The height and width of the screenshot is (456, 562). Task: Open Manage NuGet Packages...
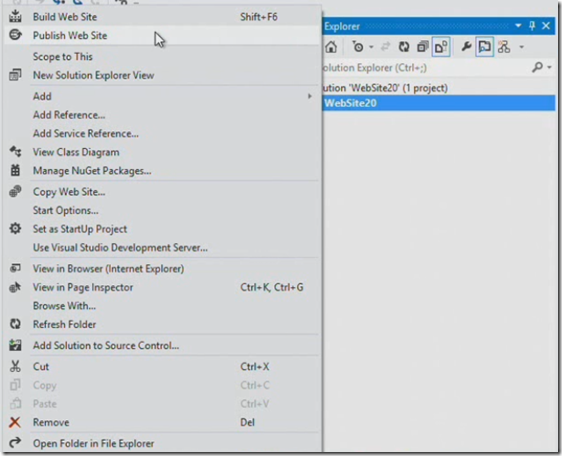[161, 171]
